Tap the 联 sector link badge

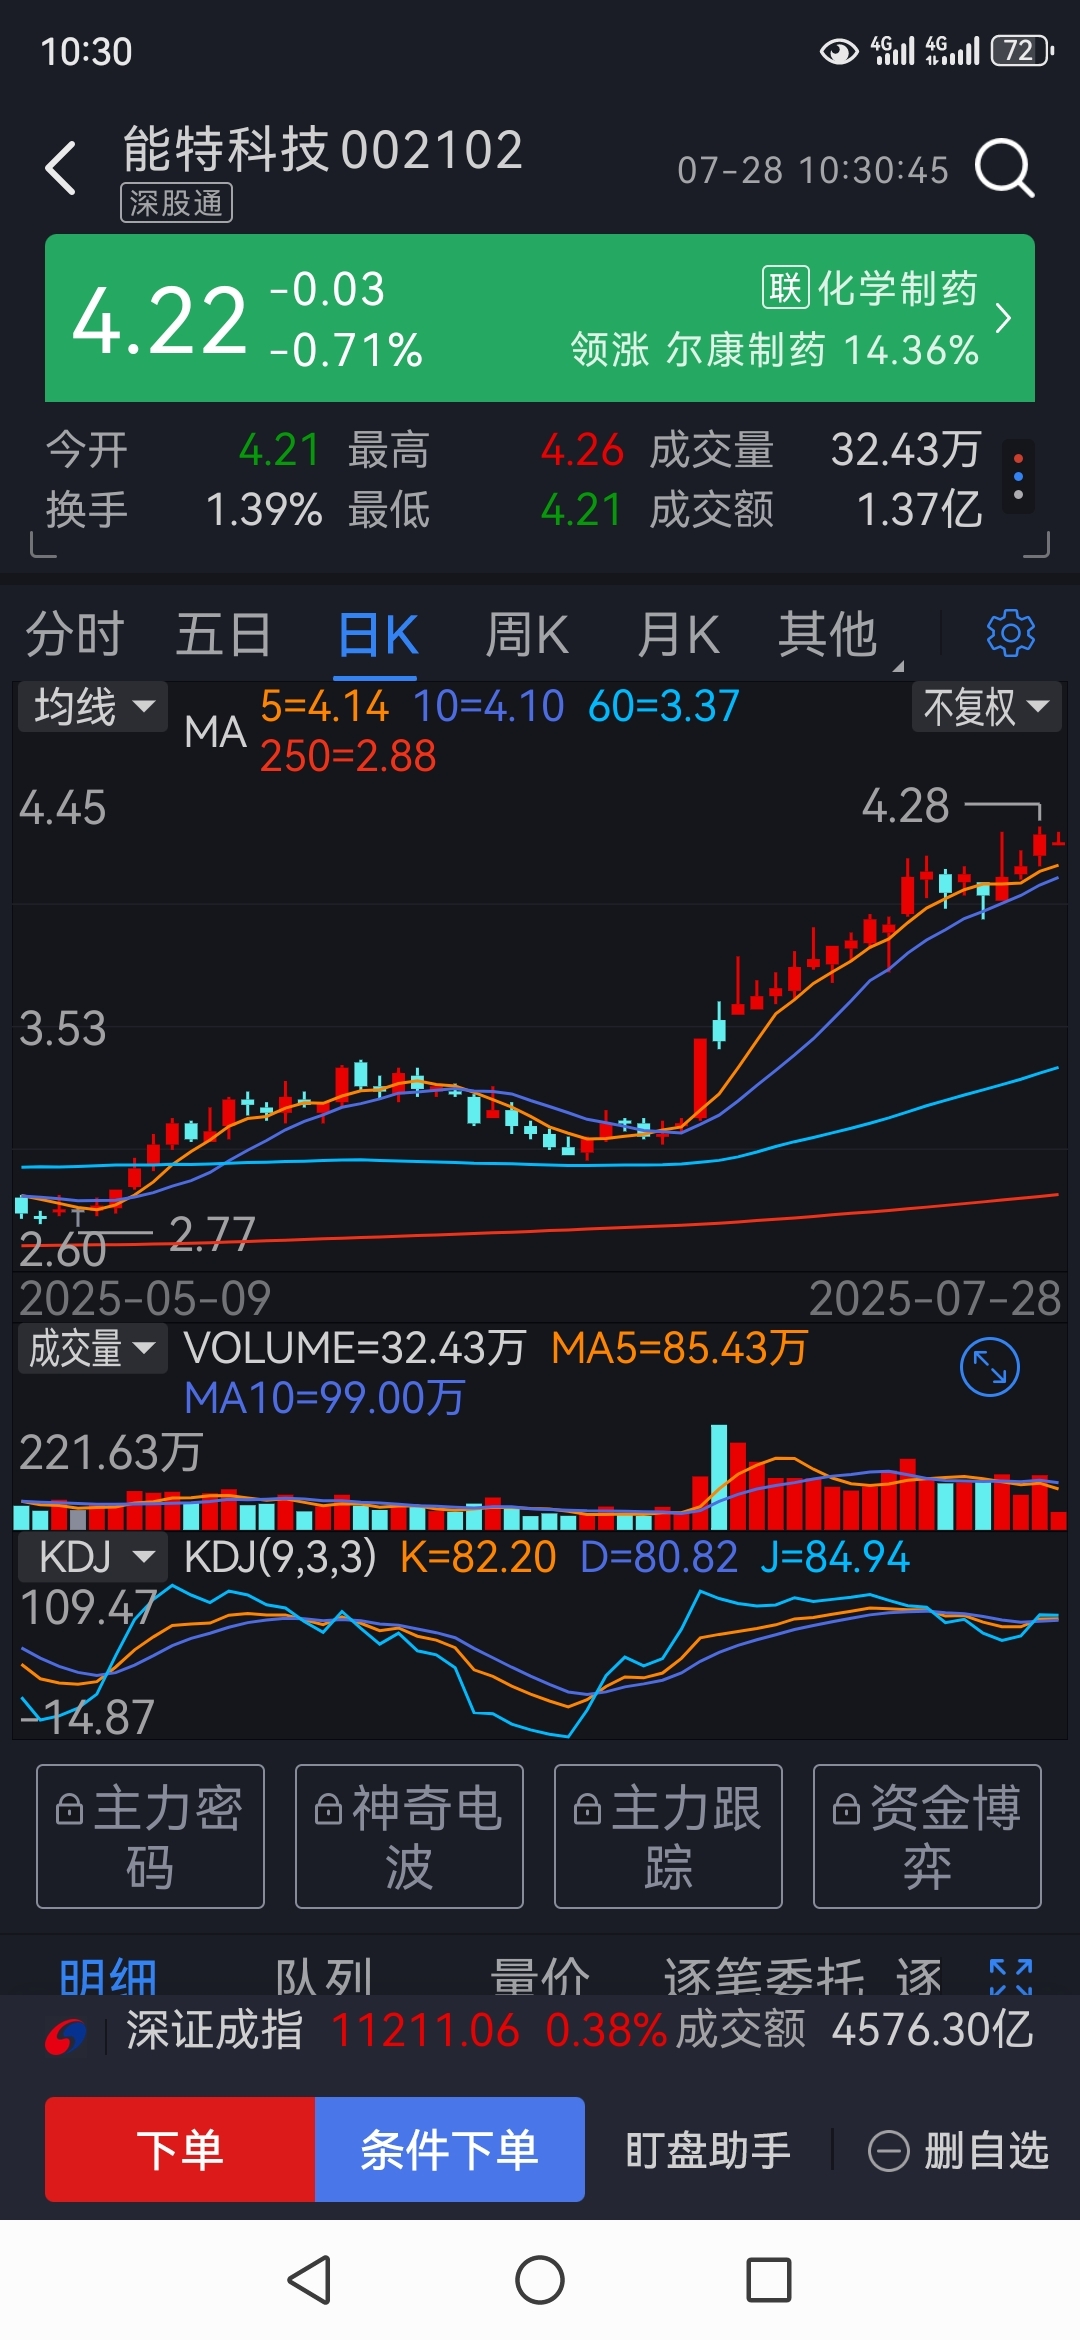[x=785, y=288]
